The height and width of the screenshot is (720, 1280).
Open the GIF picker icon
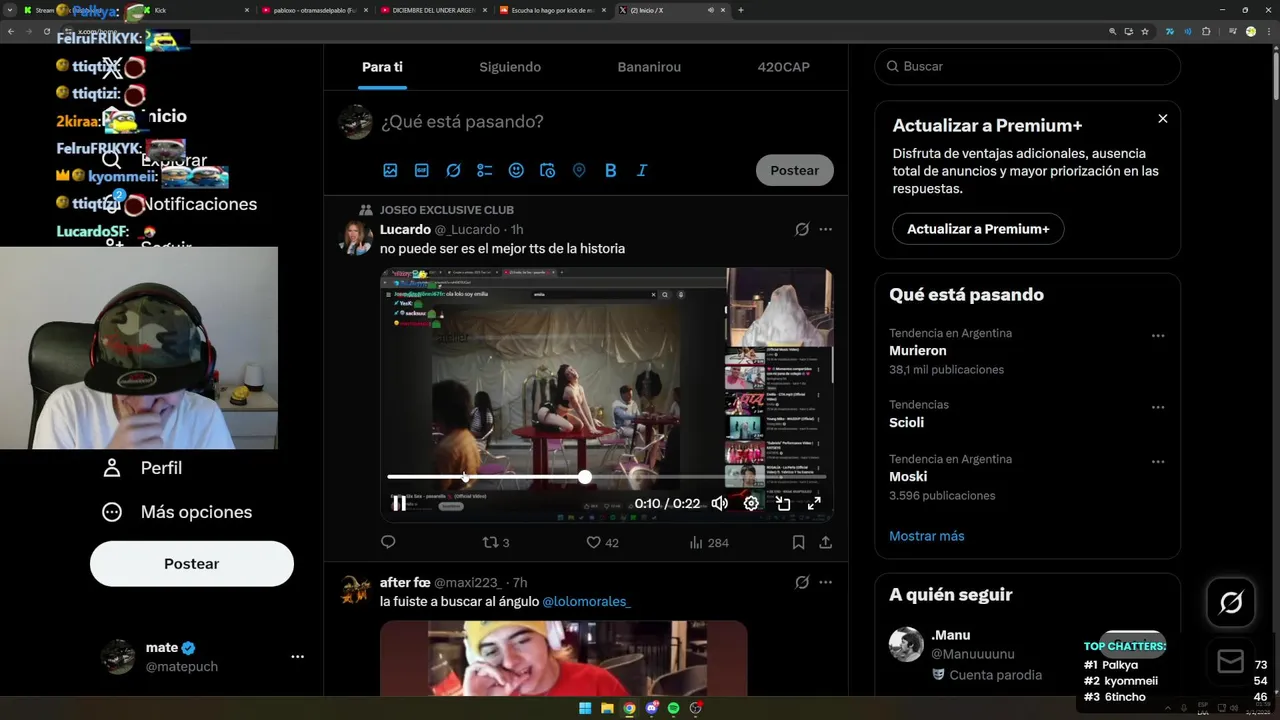422,171
